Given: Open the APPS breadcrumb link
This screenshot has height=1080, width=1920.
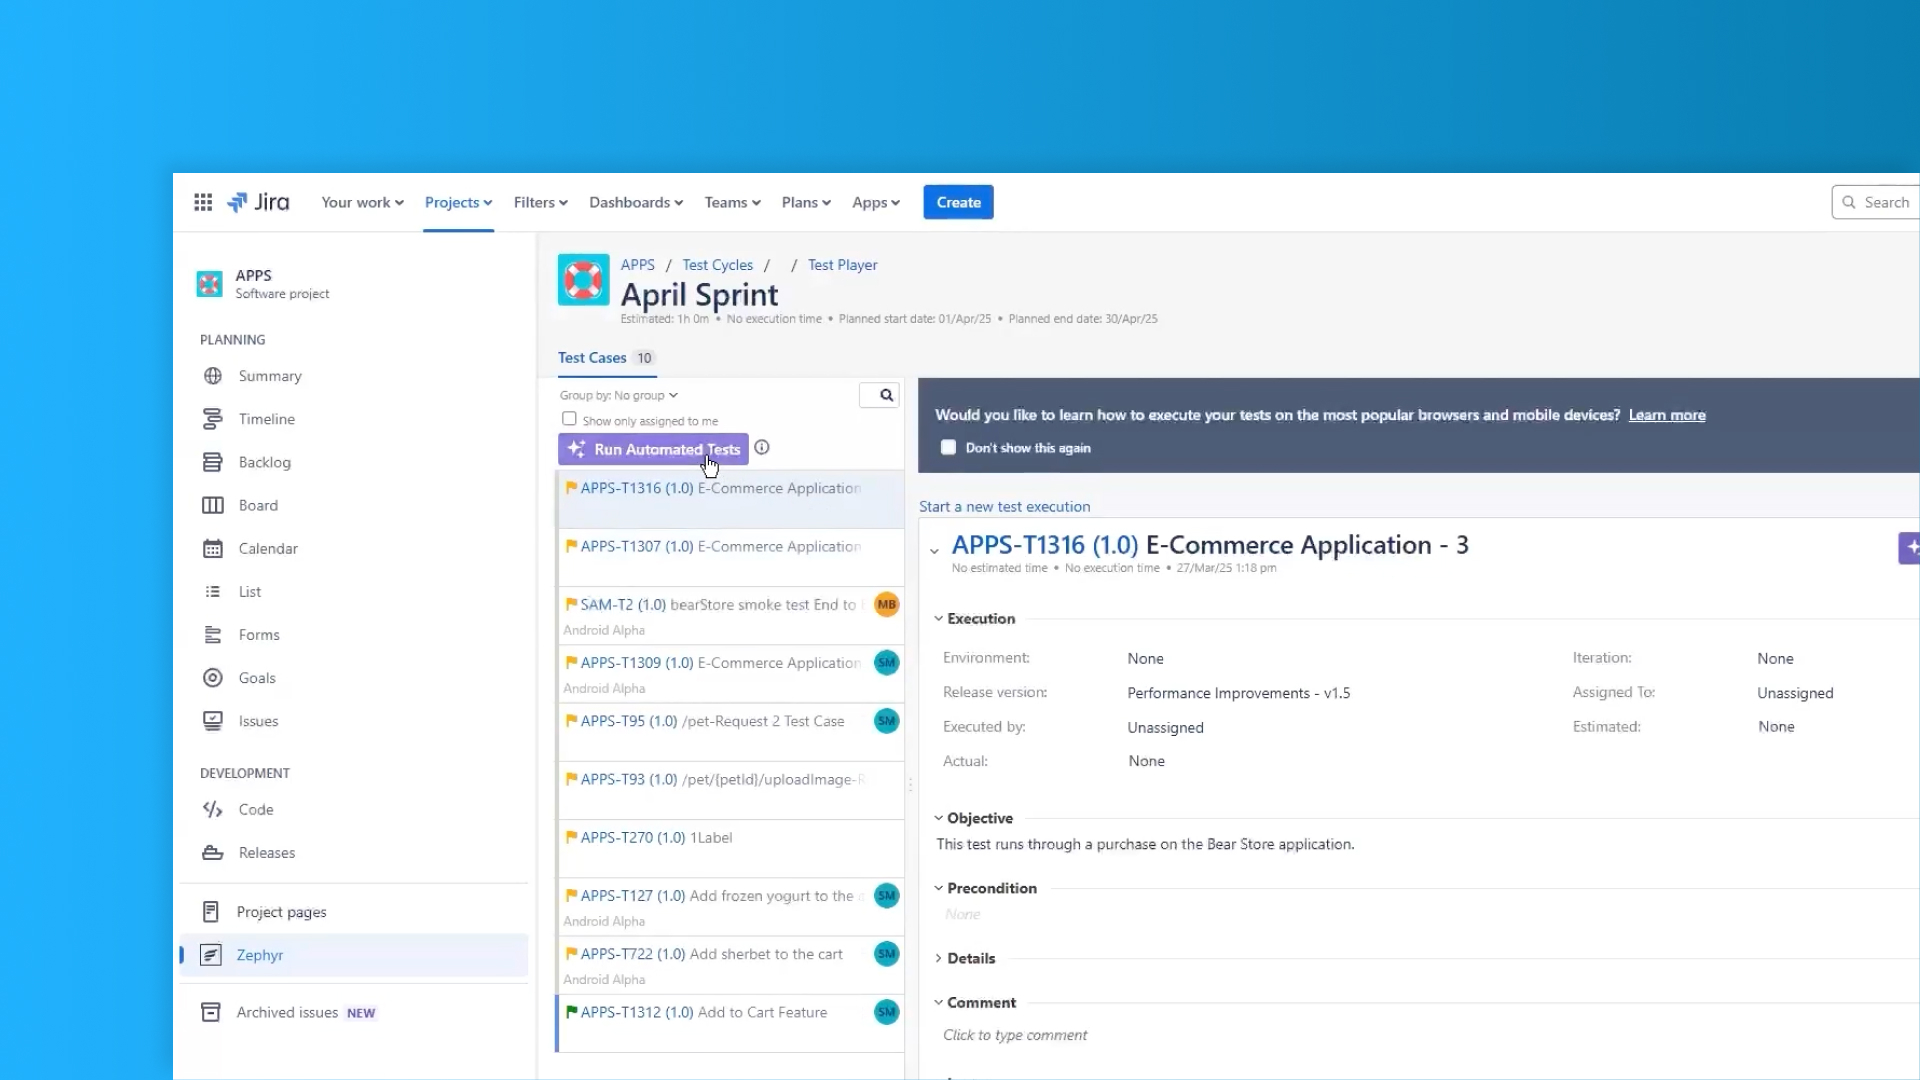Looking at the screenshot, I should 637,264.
